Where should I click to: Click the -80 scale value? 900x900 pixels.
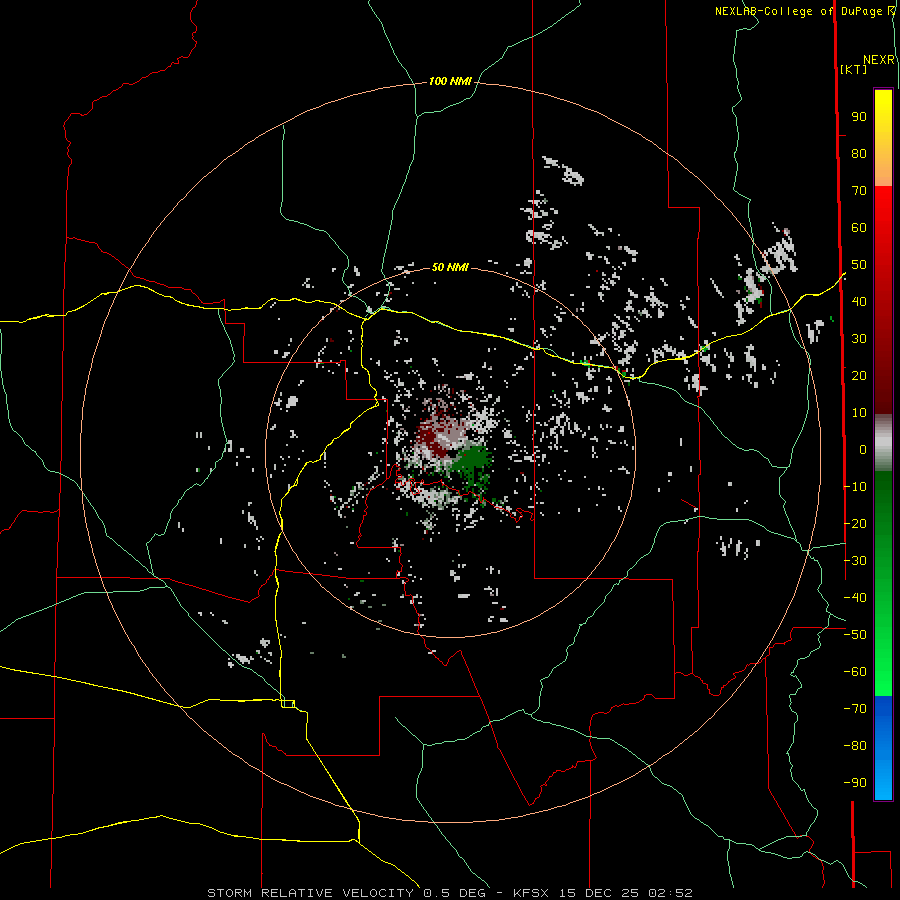[855, 746]
